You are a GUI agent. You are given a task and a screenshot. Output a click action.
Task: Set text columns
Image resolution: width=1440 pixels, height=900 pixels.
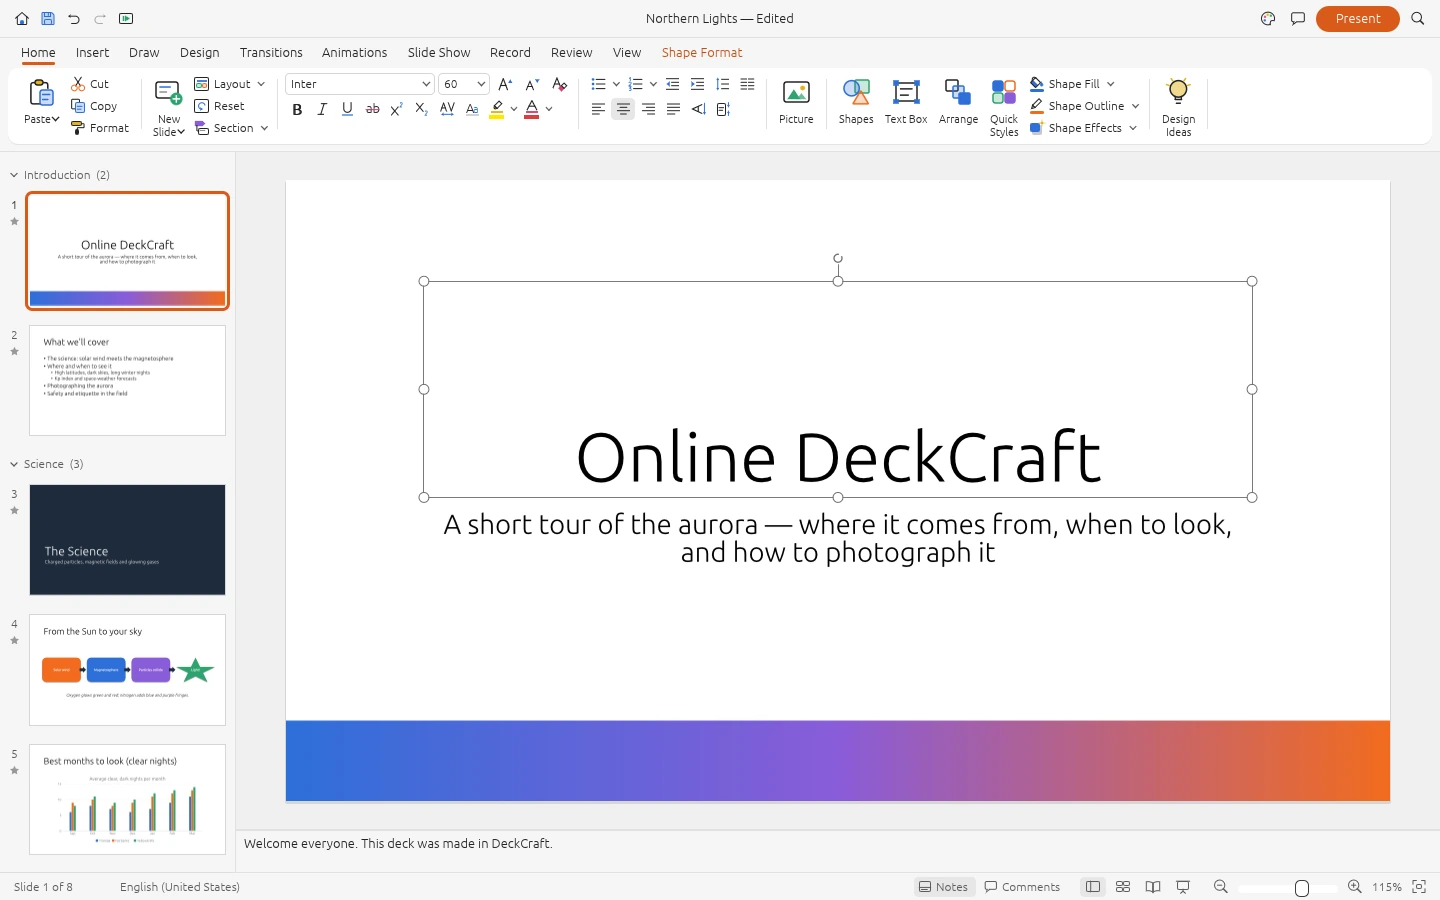pos(747,84)
